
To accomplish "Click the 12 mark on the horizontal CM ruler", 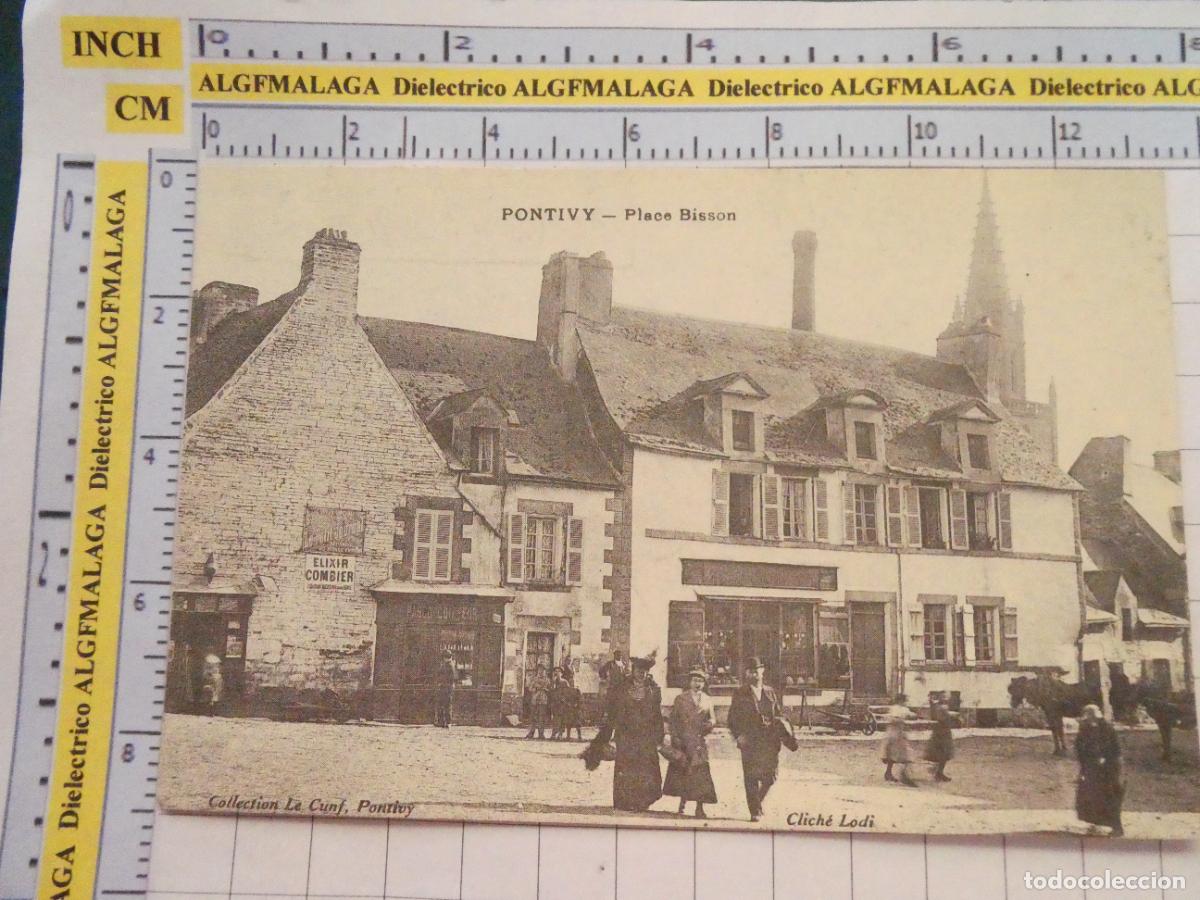I will click(1069, 131).
